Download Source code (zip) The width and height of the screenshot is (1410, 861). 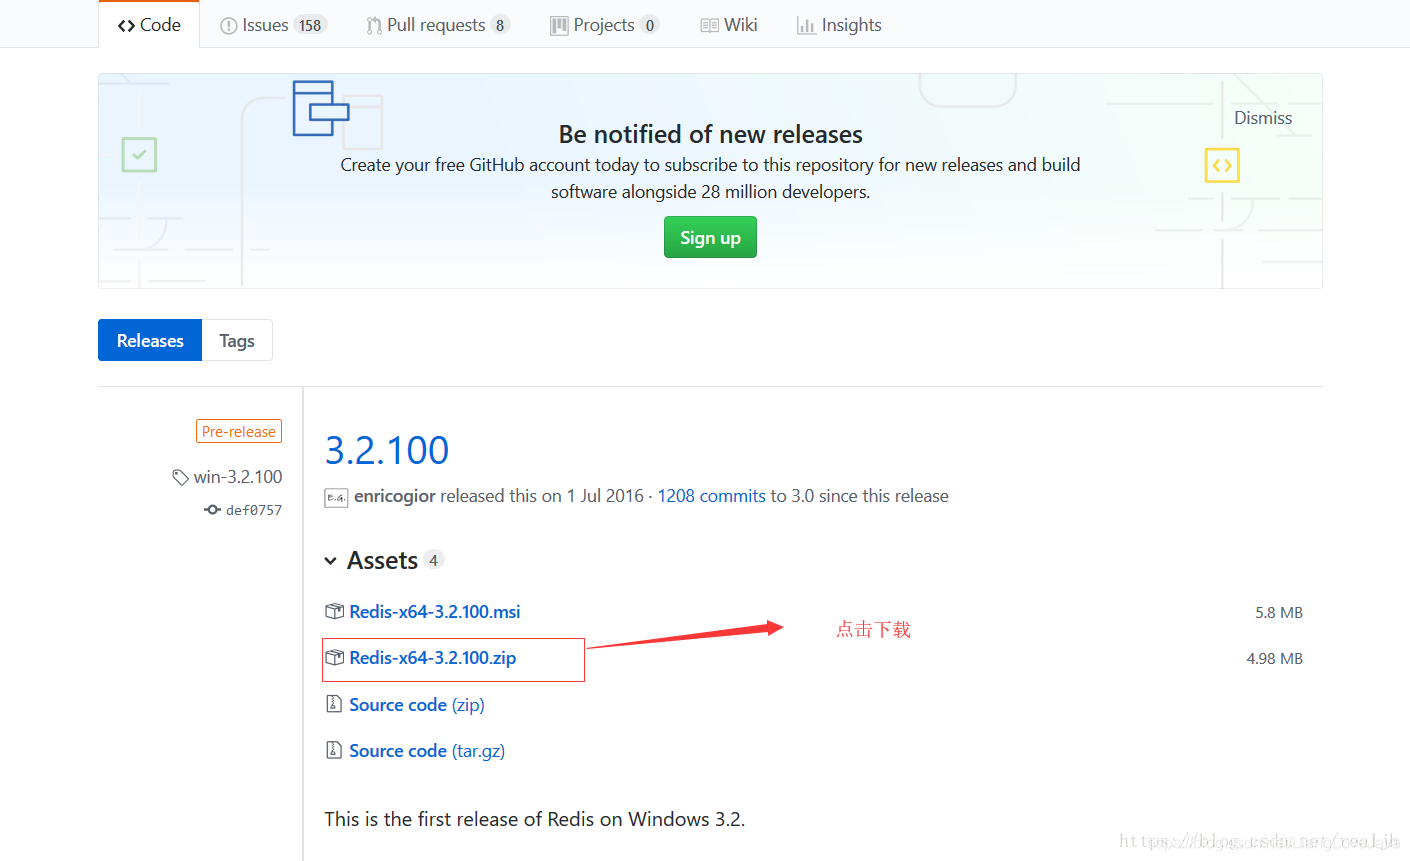[x=417, y=704]
